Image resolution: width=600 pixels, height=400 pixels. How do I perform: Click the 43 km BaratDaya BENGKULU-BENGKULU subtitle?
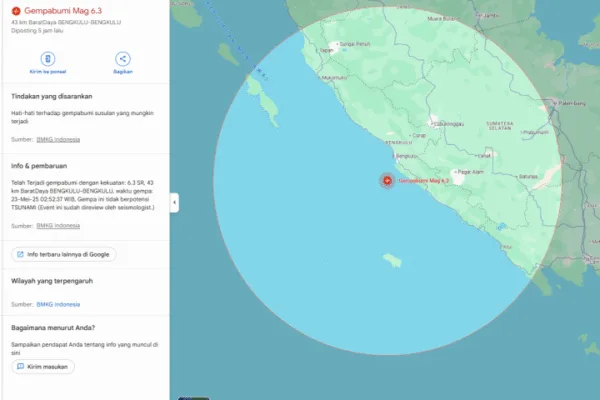click(x=66, y=23)
